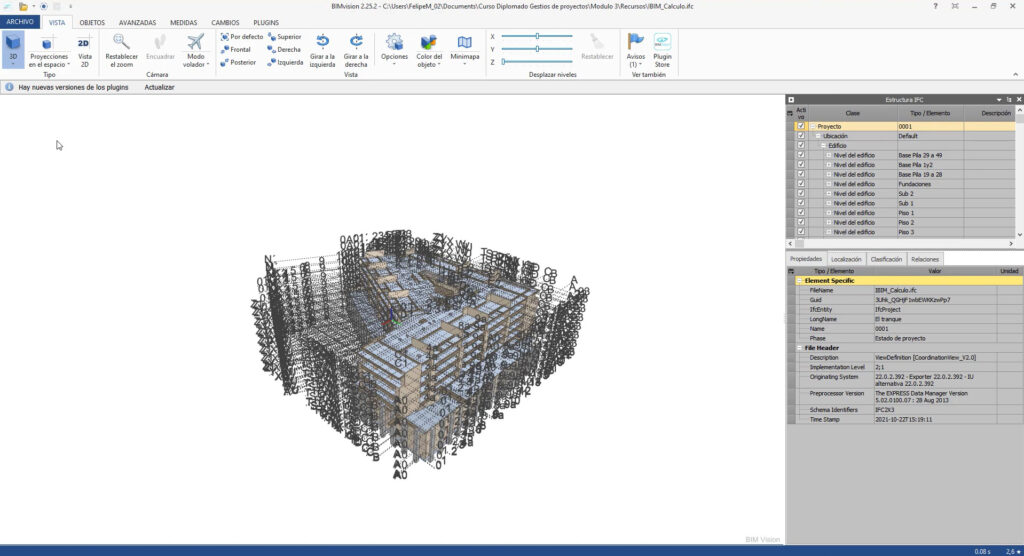Open the Opciones dropdown

(394, 48)
